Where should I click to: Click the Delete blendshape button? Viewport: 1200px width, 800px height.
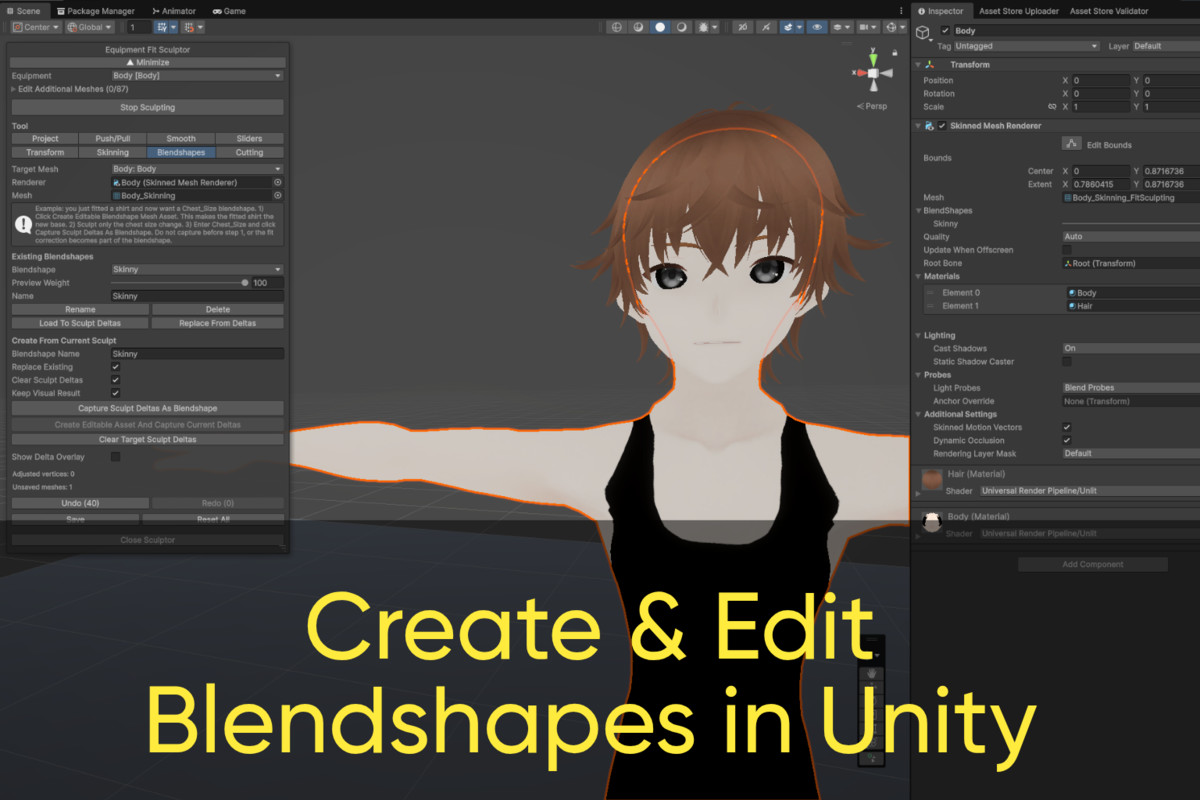(218, 310)
